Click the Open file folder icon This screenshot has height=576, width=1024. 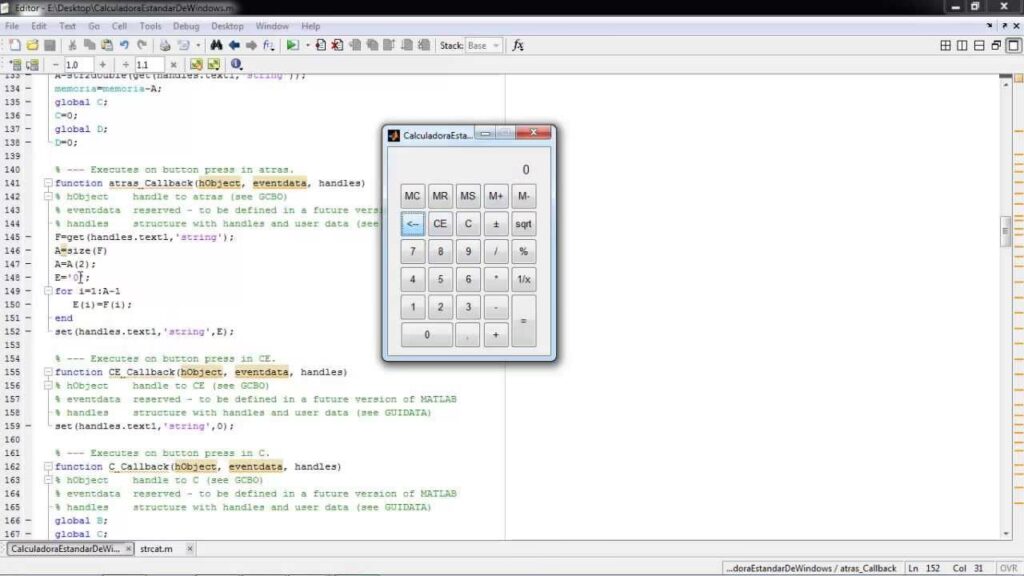32,45
